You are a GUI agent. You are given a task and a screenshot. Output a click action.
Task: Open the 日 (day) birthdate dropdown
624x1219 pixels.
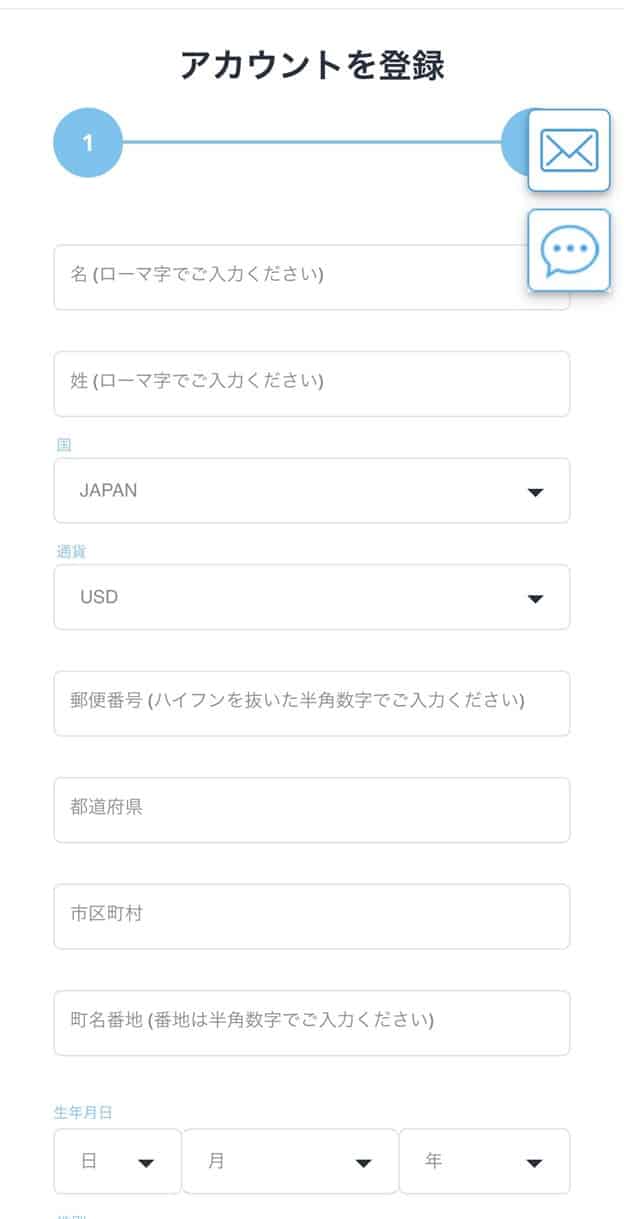tap(118, 1161)
